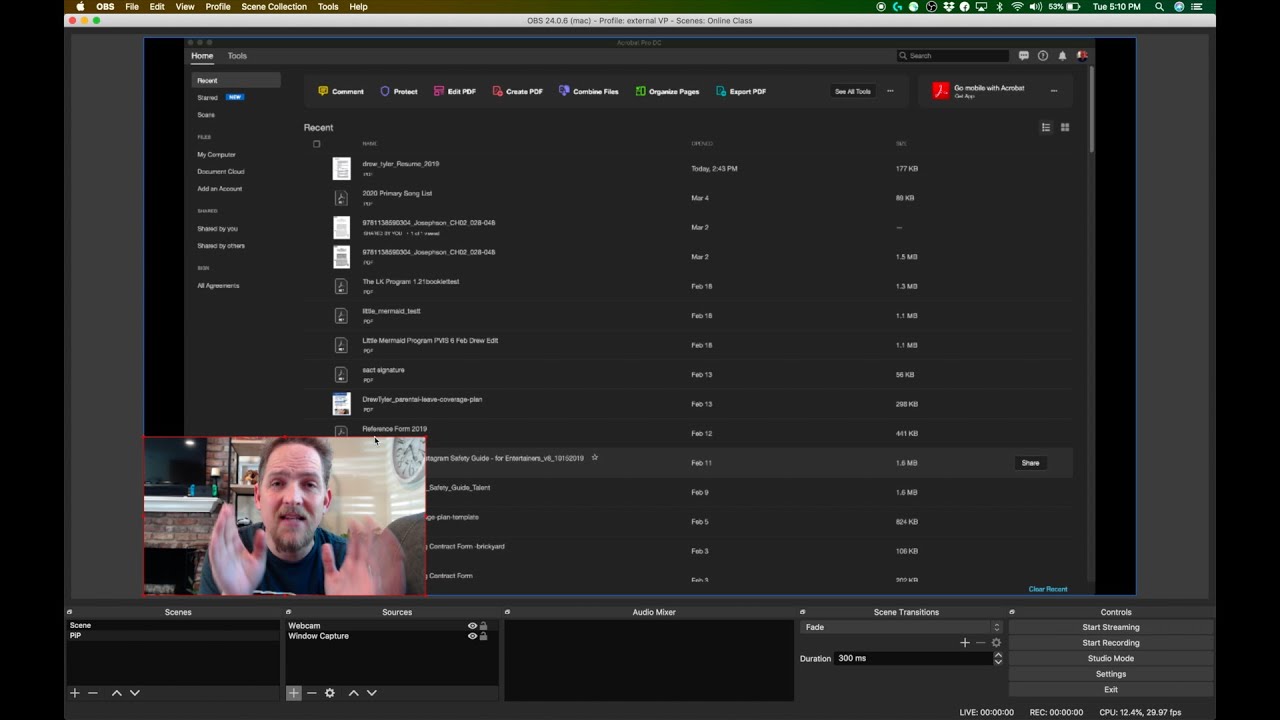Screen dimensions: 1280x720
Task: Open the Apple menu
Action: 80,6
